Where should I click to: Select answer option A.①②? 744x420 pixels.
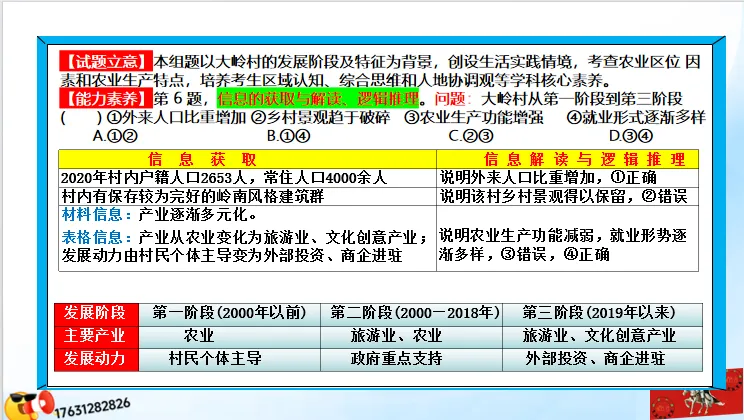(x=115, y=136)
